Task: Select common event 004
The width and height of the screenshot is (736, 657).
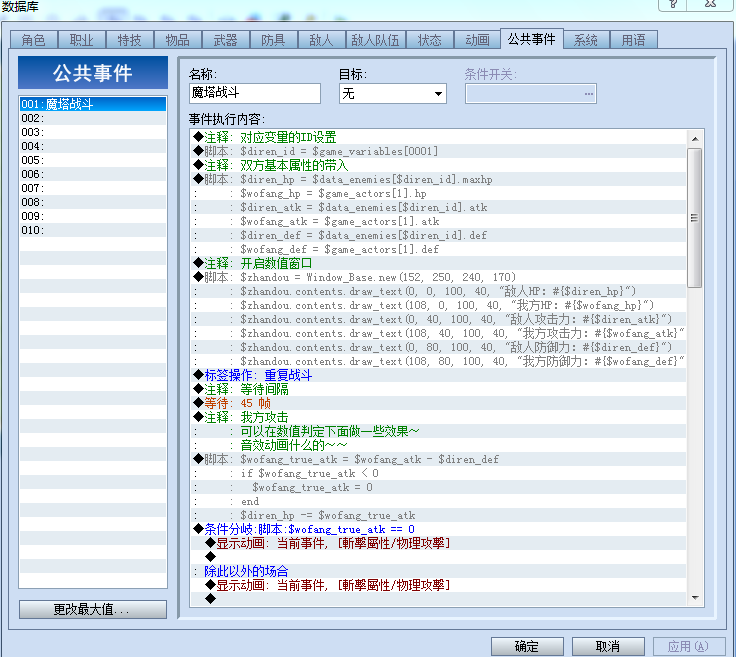Action: 93,146
